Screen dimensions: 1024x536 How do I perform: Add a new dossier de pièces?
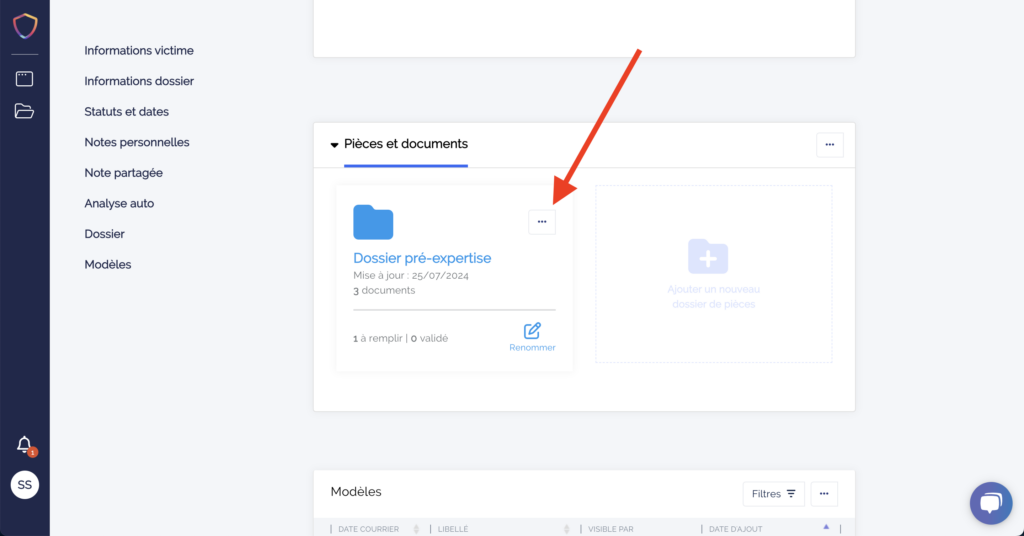[713, 273]
